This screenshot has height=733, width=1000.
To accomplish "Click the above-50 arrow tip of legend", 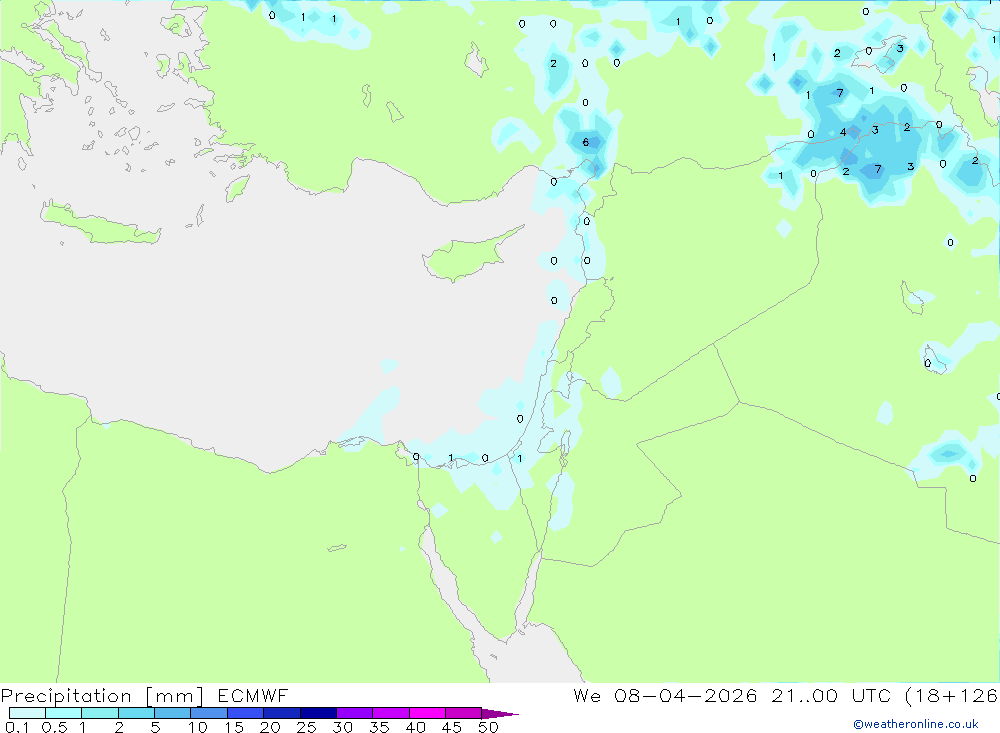I will pyautogui.click(x=500, y=713).
